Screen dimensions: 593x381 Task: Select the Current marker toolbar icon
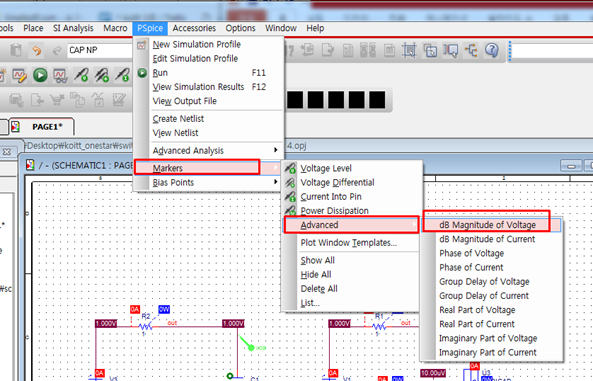122,75
